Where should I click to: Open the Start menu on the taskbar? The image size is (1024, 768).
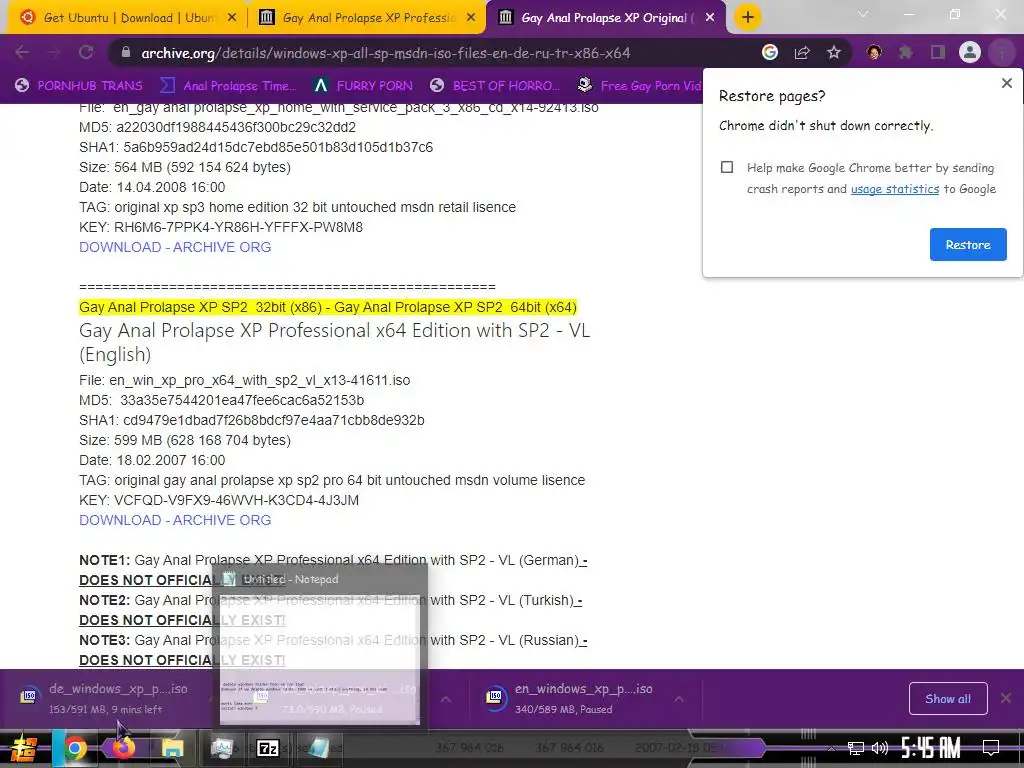pos(24,748)
